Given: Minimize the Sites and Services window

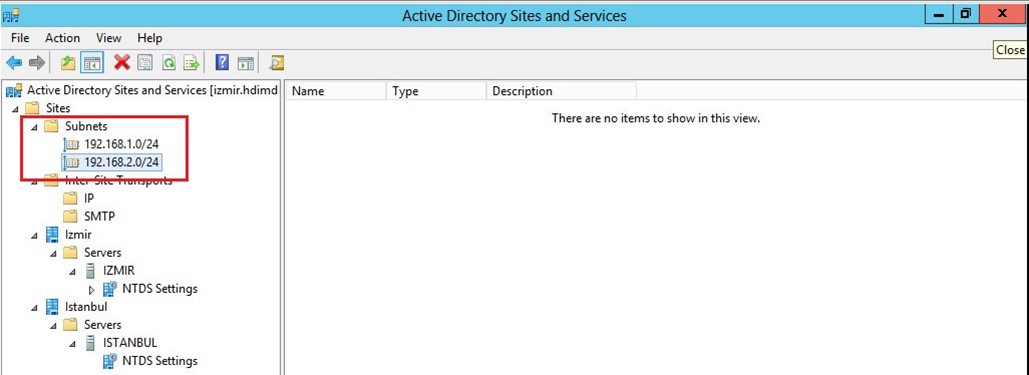Looking at the screenshot, I should pyautogui.click(x=939, y=14).
